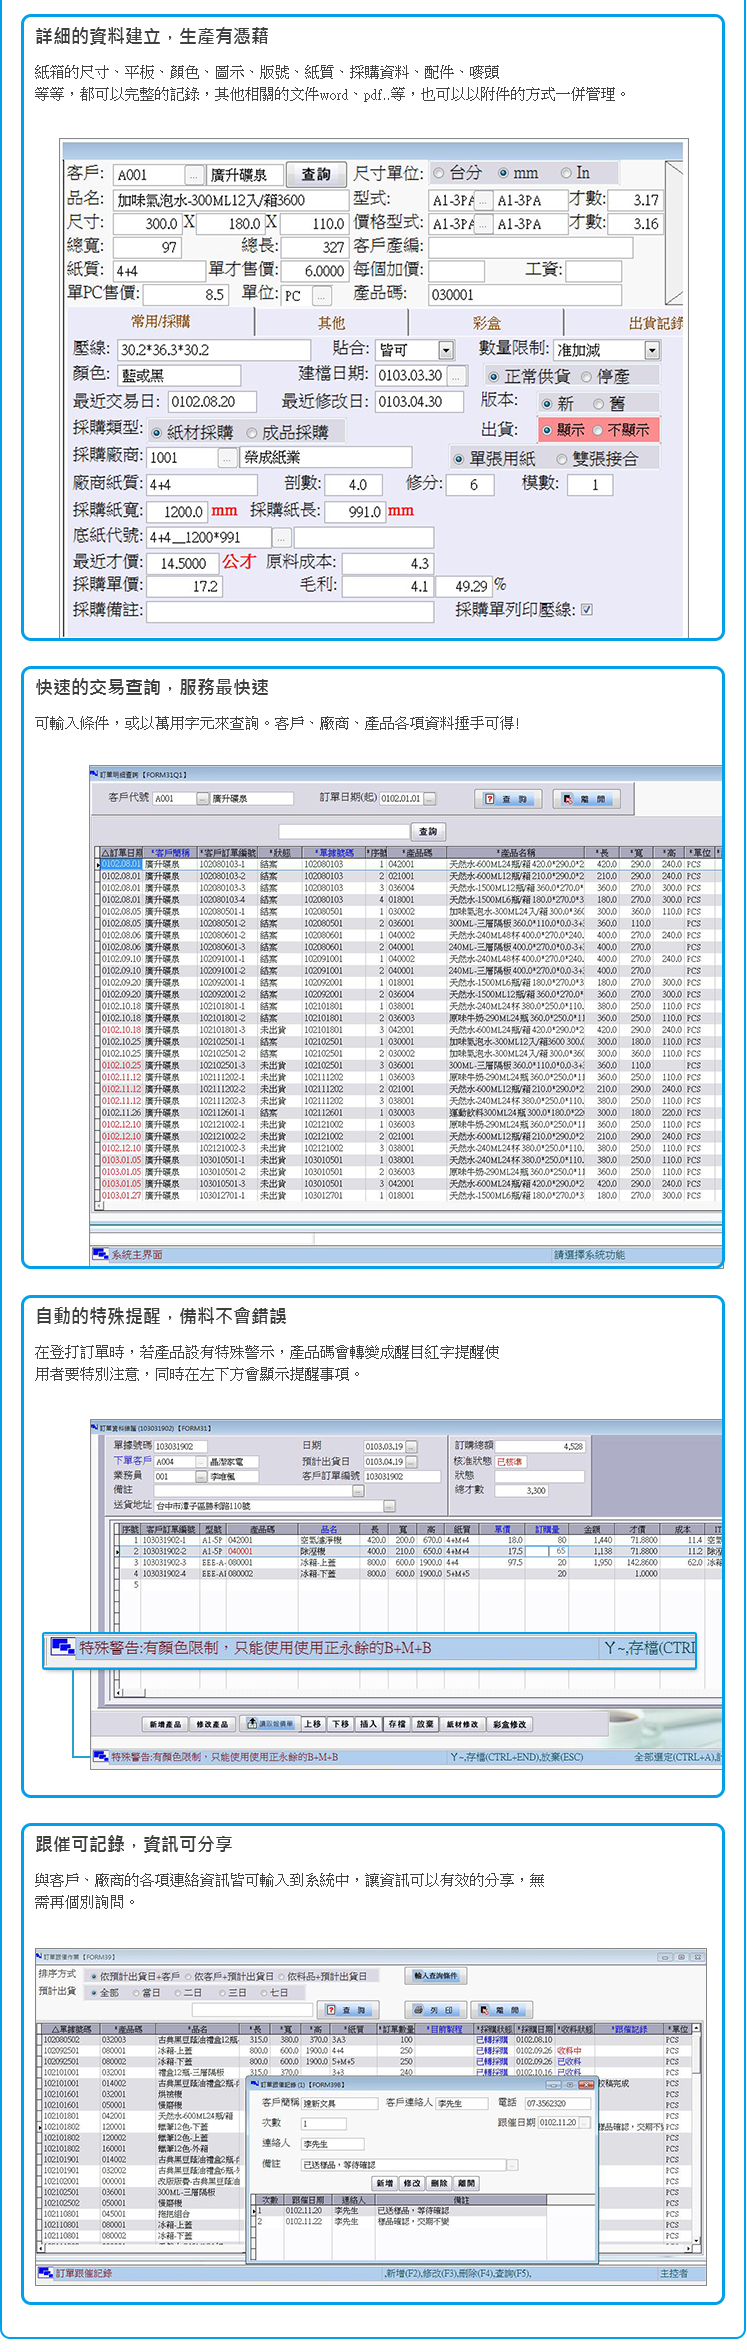Click the 列印 print button with printer icon
Image resolution: width=747 pixels, height=2352 pixels.
click(434, 2010)
